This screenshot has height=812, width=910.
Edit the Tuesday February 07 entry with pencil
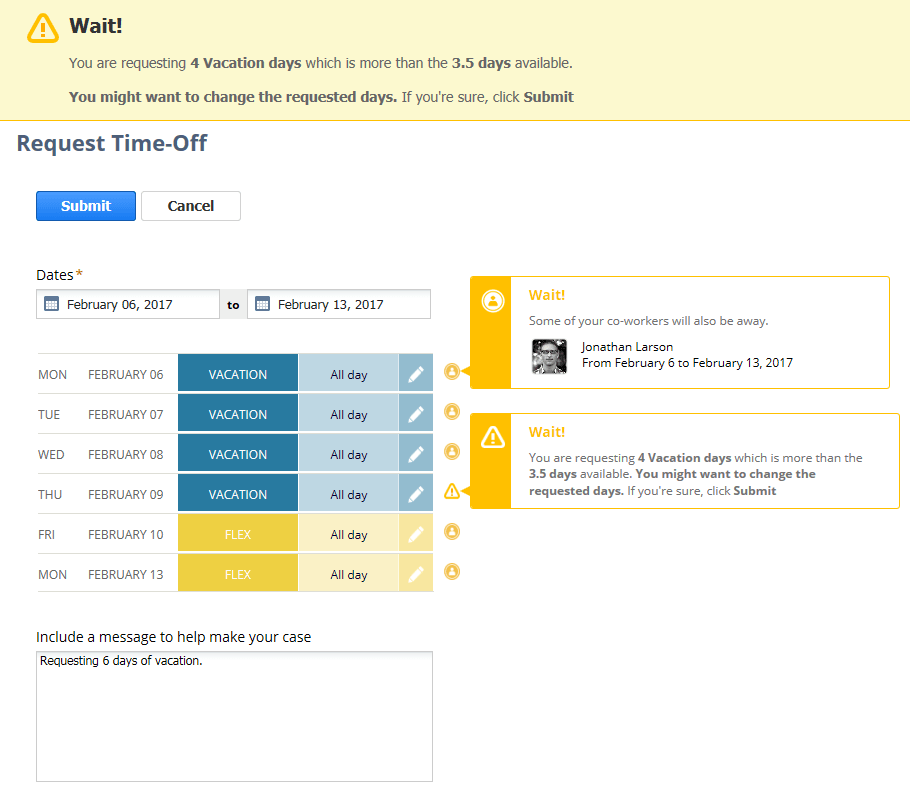(x=416, y=414)
